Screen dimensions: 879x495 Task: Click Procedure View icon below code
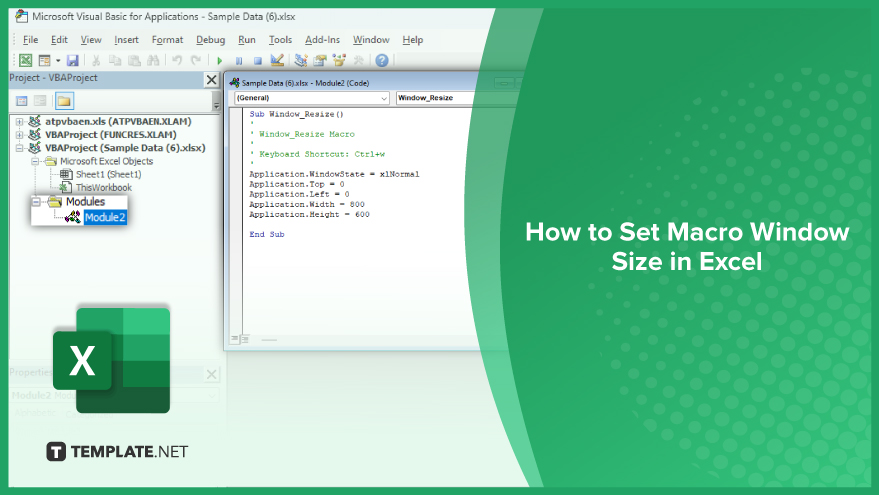click(235, 339)
